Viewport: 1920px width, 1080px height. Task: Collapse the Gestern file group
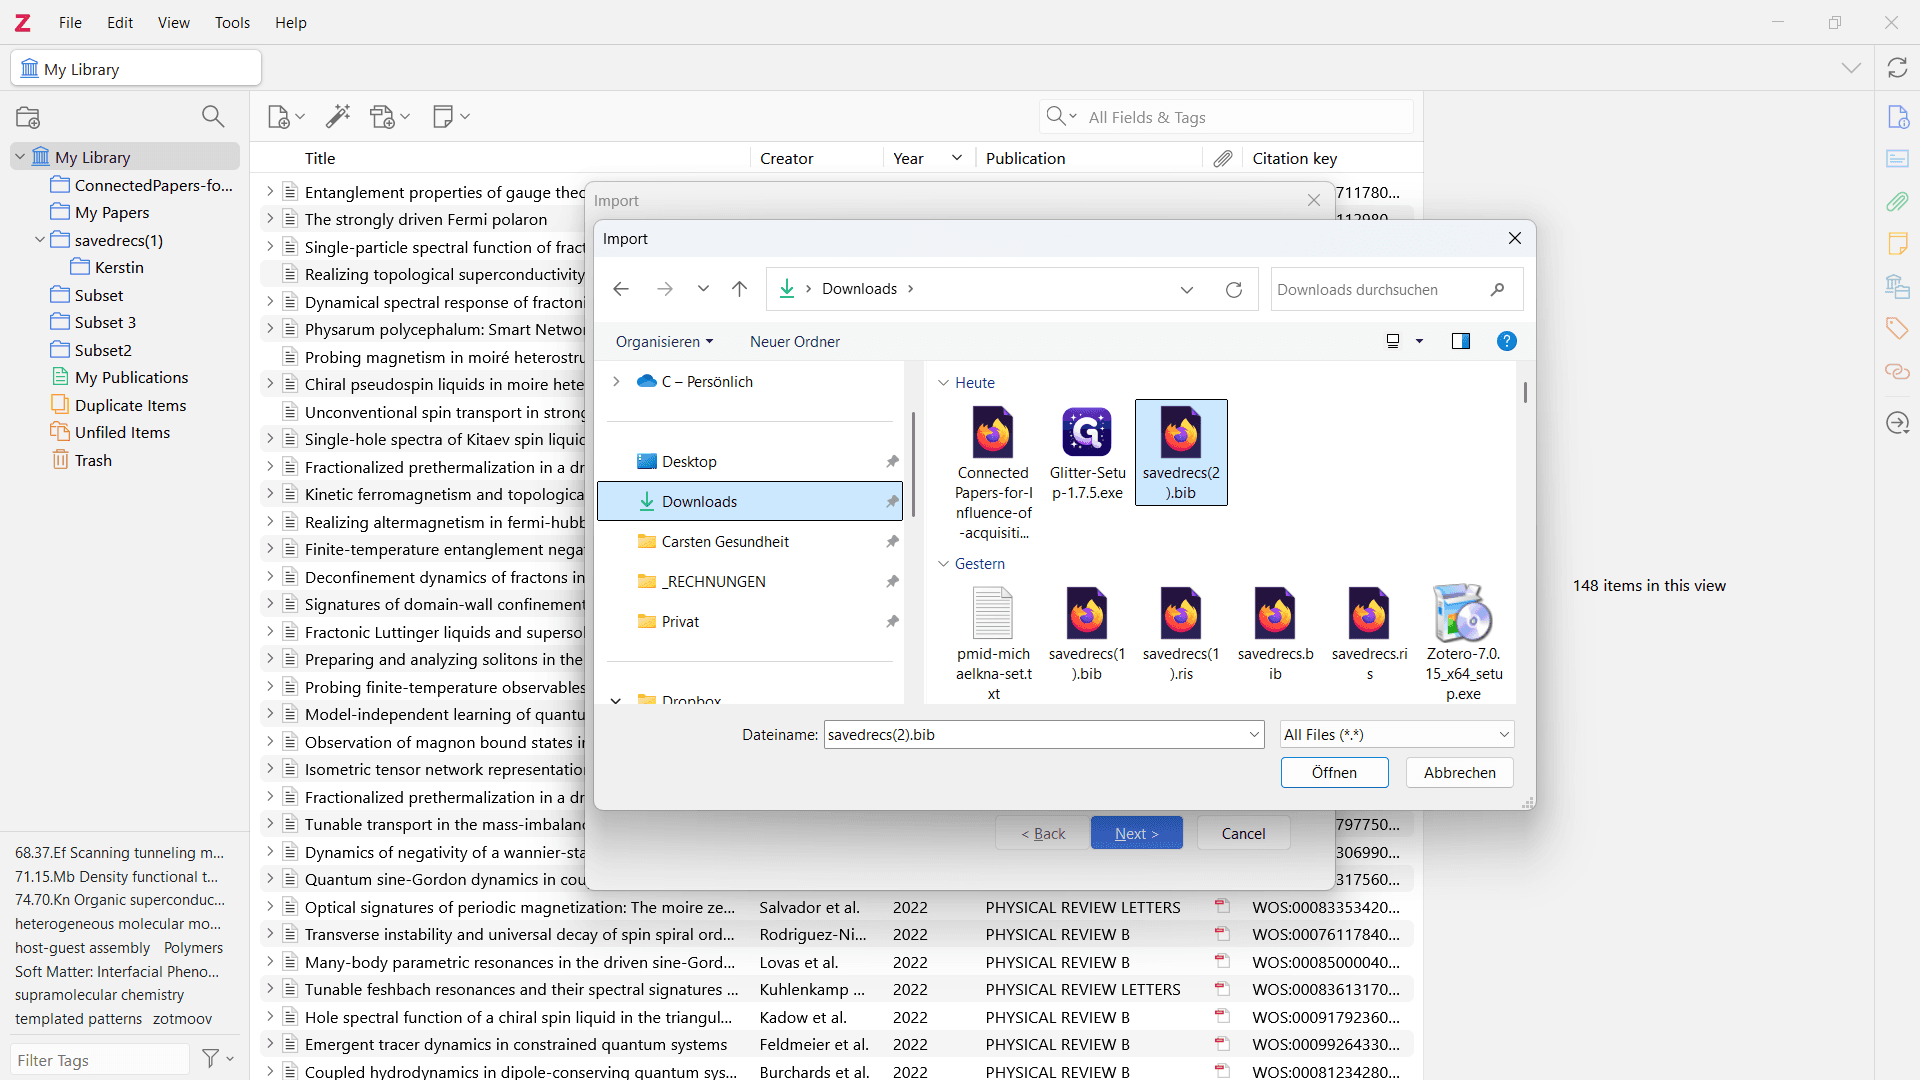943,564
